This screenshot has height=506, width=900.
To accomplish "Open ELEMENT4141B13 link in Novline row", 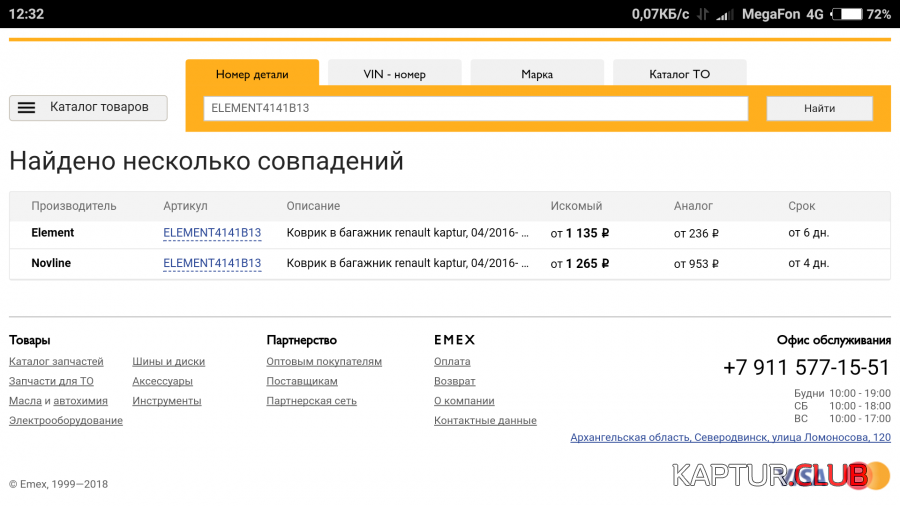I will click(x=212, y=263).
